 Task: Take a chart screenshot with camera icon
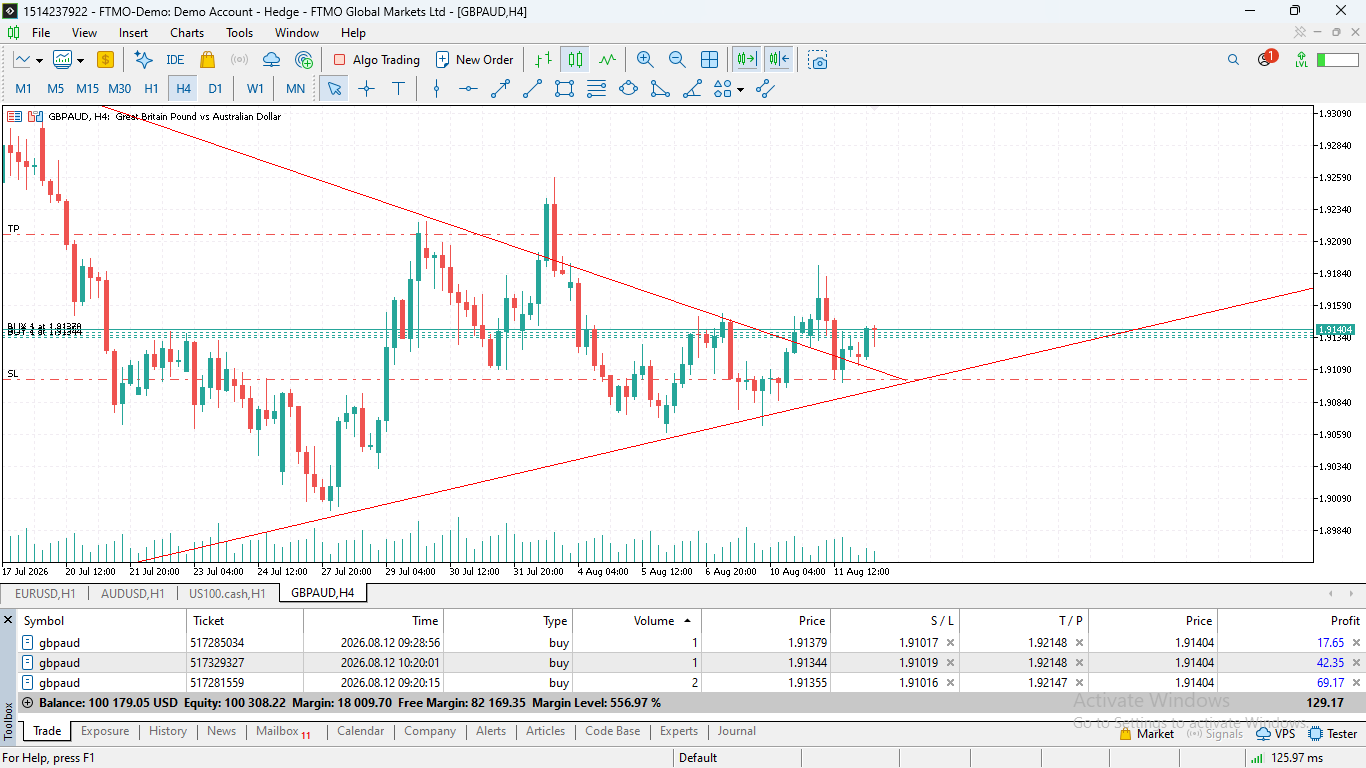[x=818, y=60]
